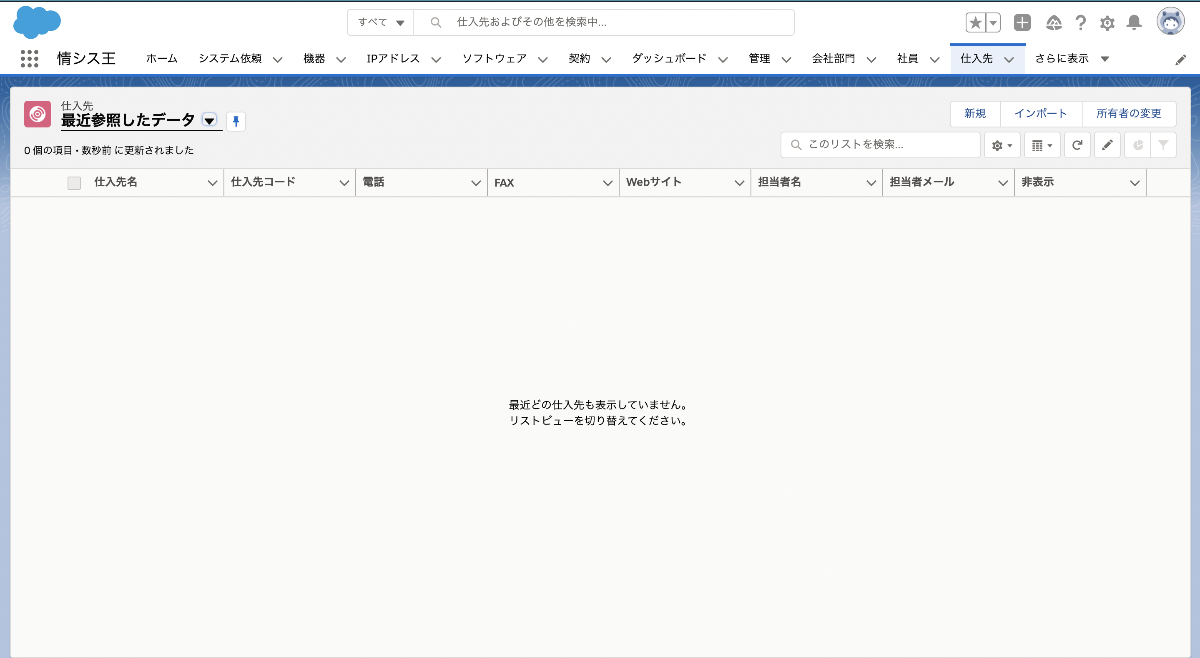Click the インポート button
Image resolution: width=1200 pixels, height=658 pixels.
coord(1041,114)
